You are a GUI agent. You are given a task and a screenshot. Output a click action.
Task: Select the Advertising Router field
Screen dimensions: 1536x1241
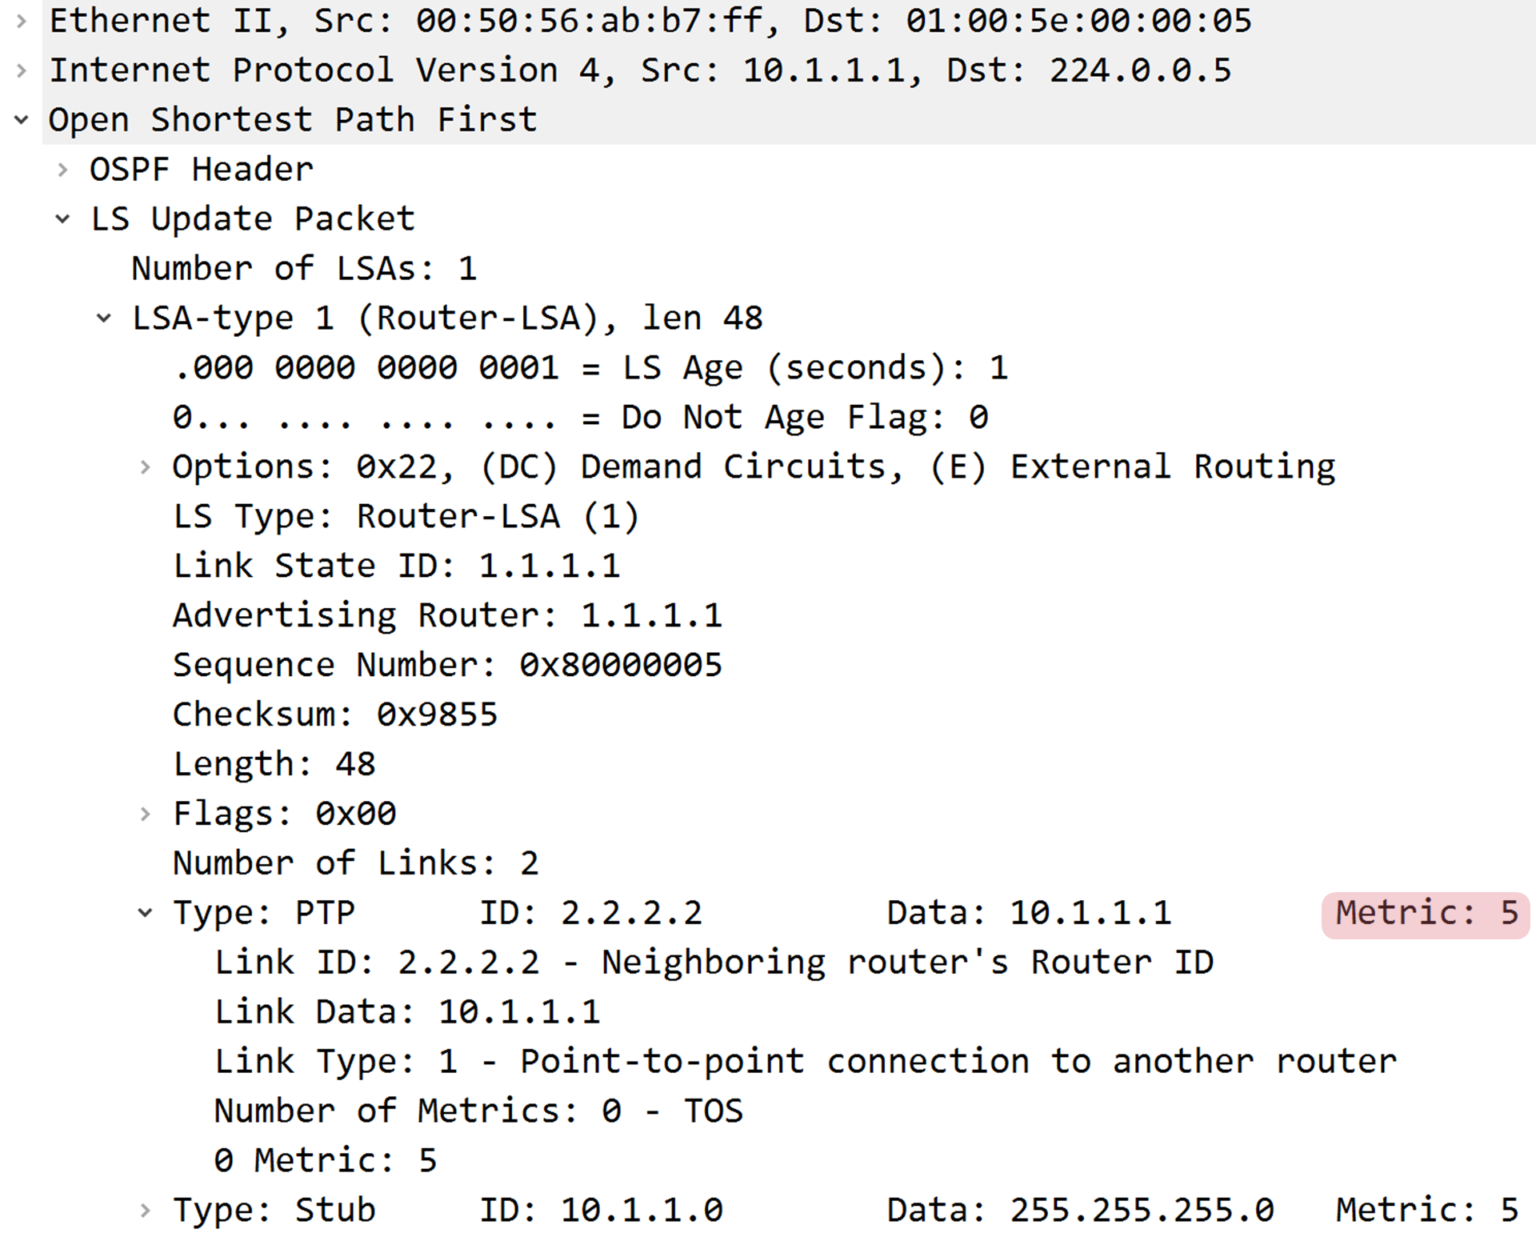447,614
